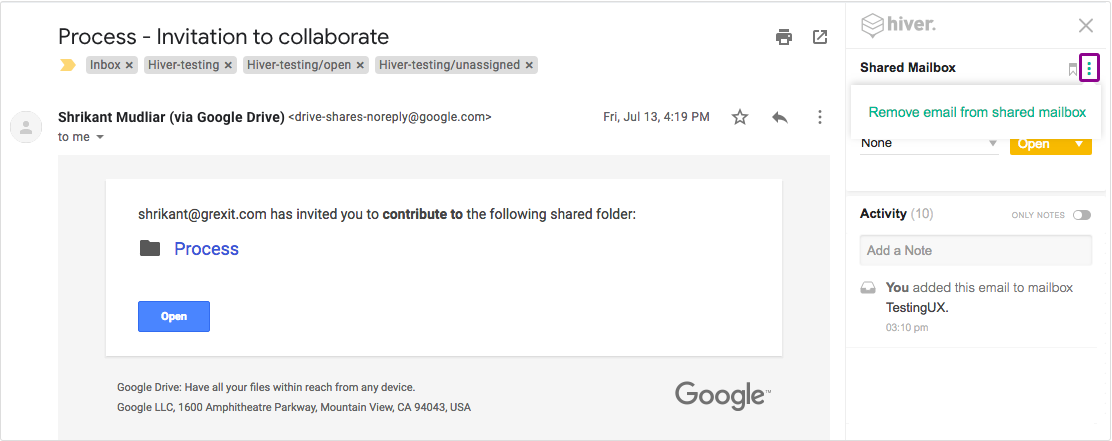Click the Shared Mailbox bookmark icon
This screenshot has width=1112, height=441.
(1072, 69)
